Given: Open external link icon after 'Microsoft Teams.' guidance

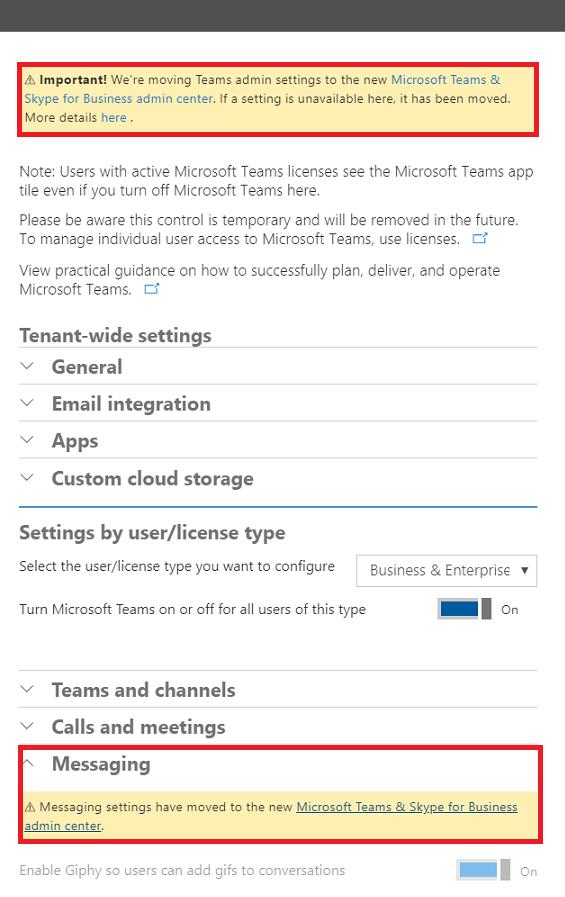Looking at the screenshot, I should 151,289.
